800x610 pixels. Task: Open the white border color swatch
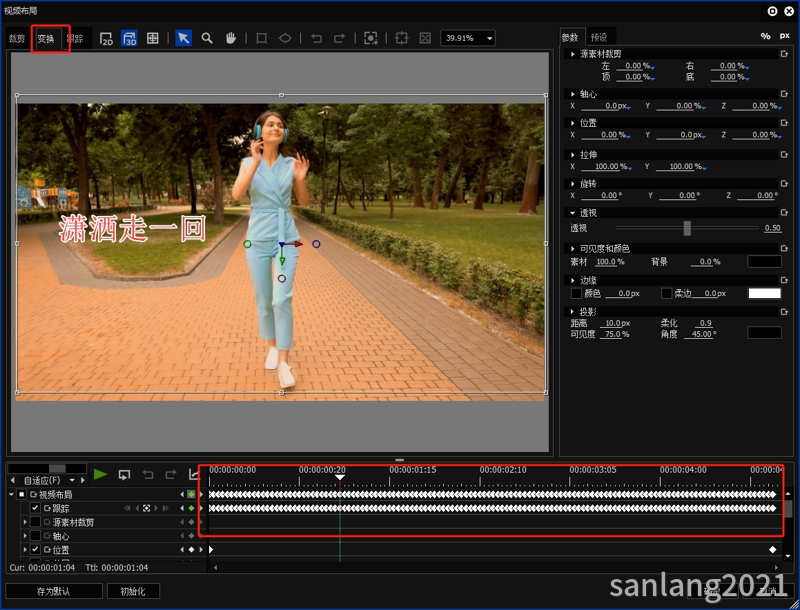coord(764,293)
